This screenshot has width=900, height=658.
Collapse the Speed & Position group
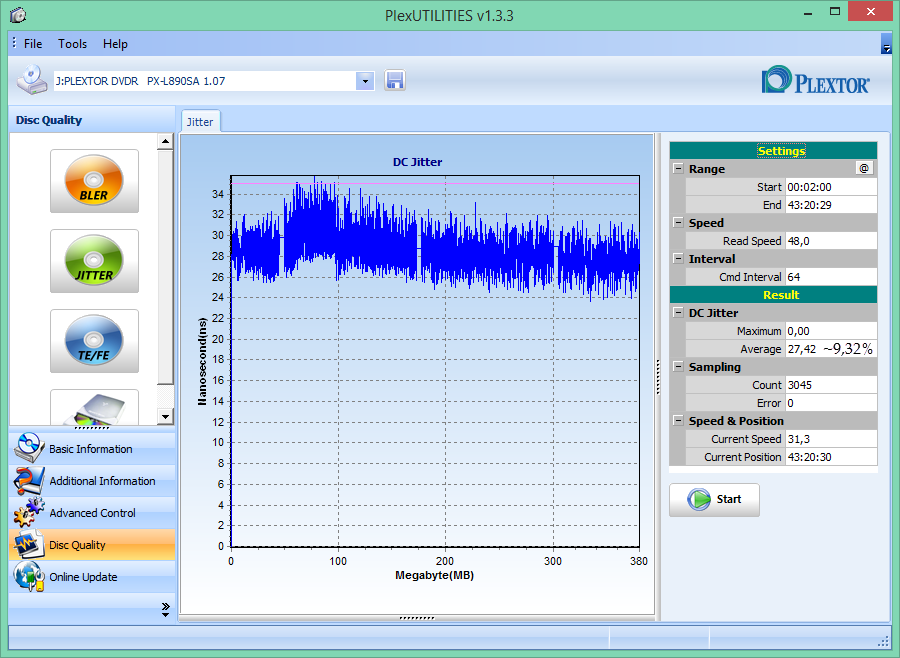pos(678,421)
